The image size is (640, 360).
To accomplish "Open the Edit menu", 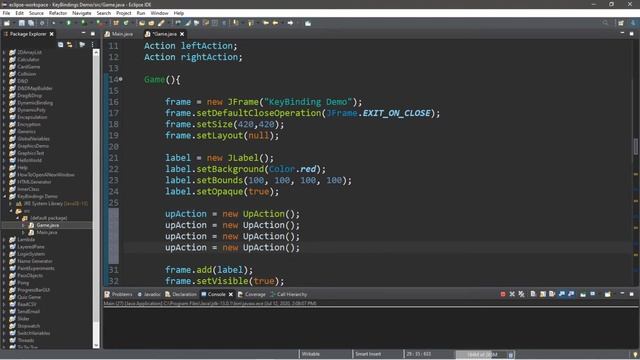I will coord(19,13).
